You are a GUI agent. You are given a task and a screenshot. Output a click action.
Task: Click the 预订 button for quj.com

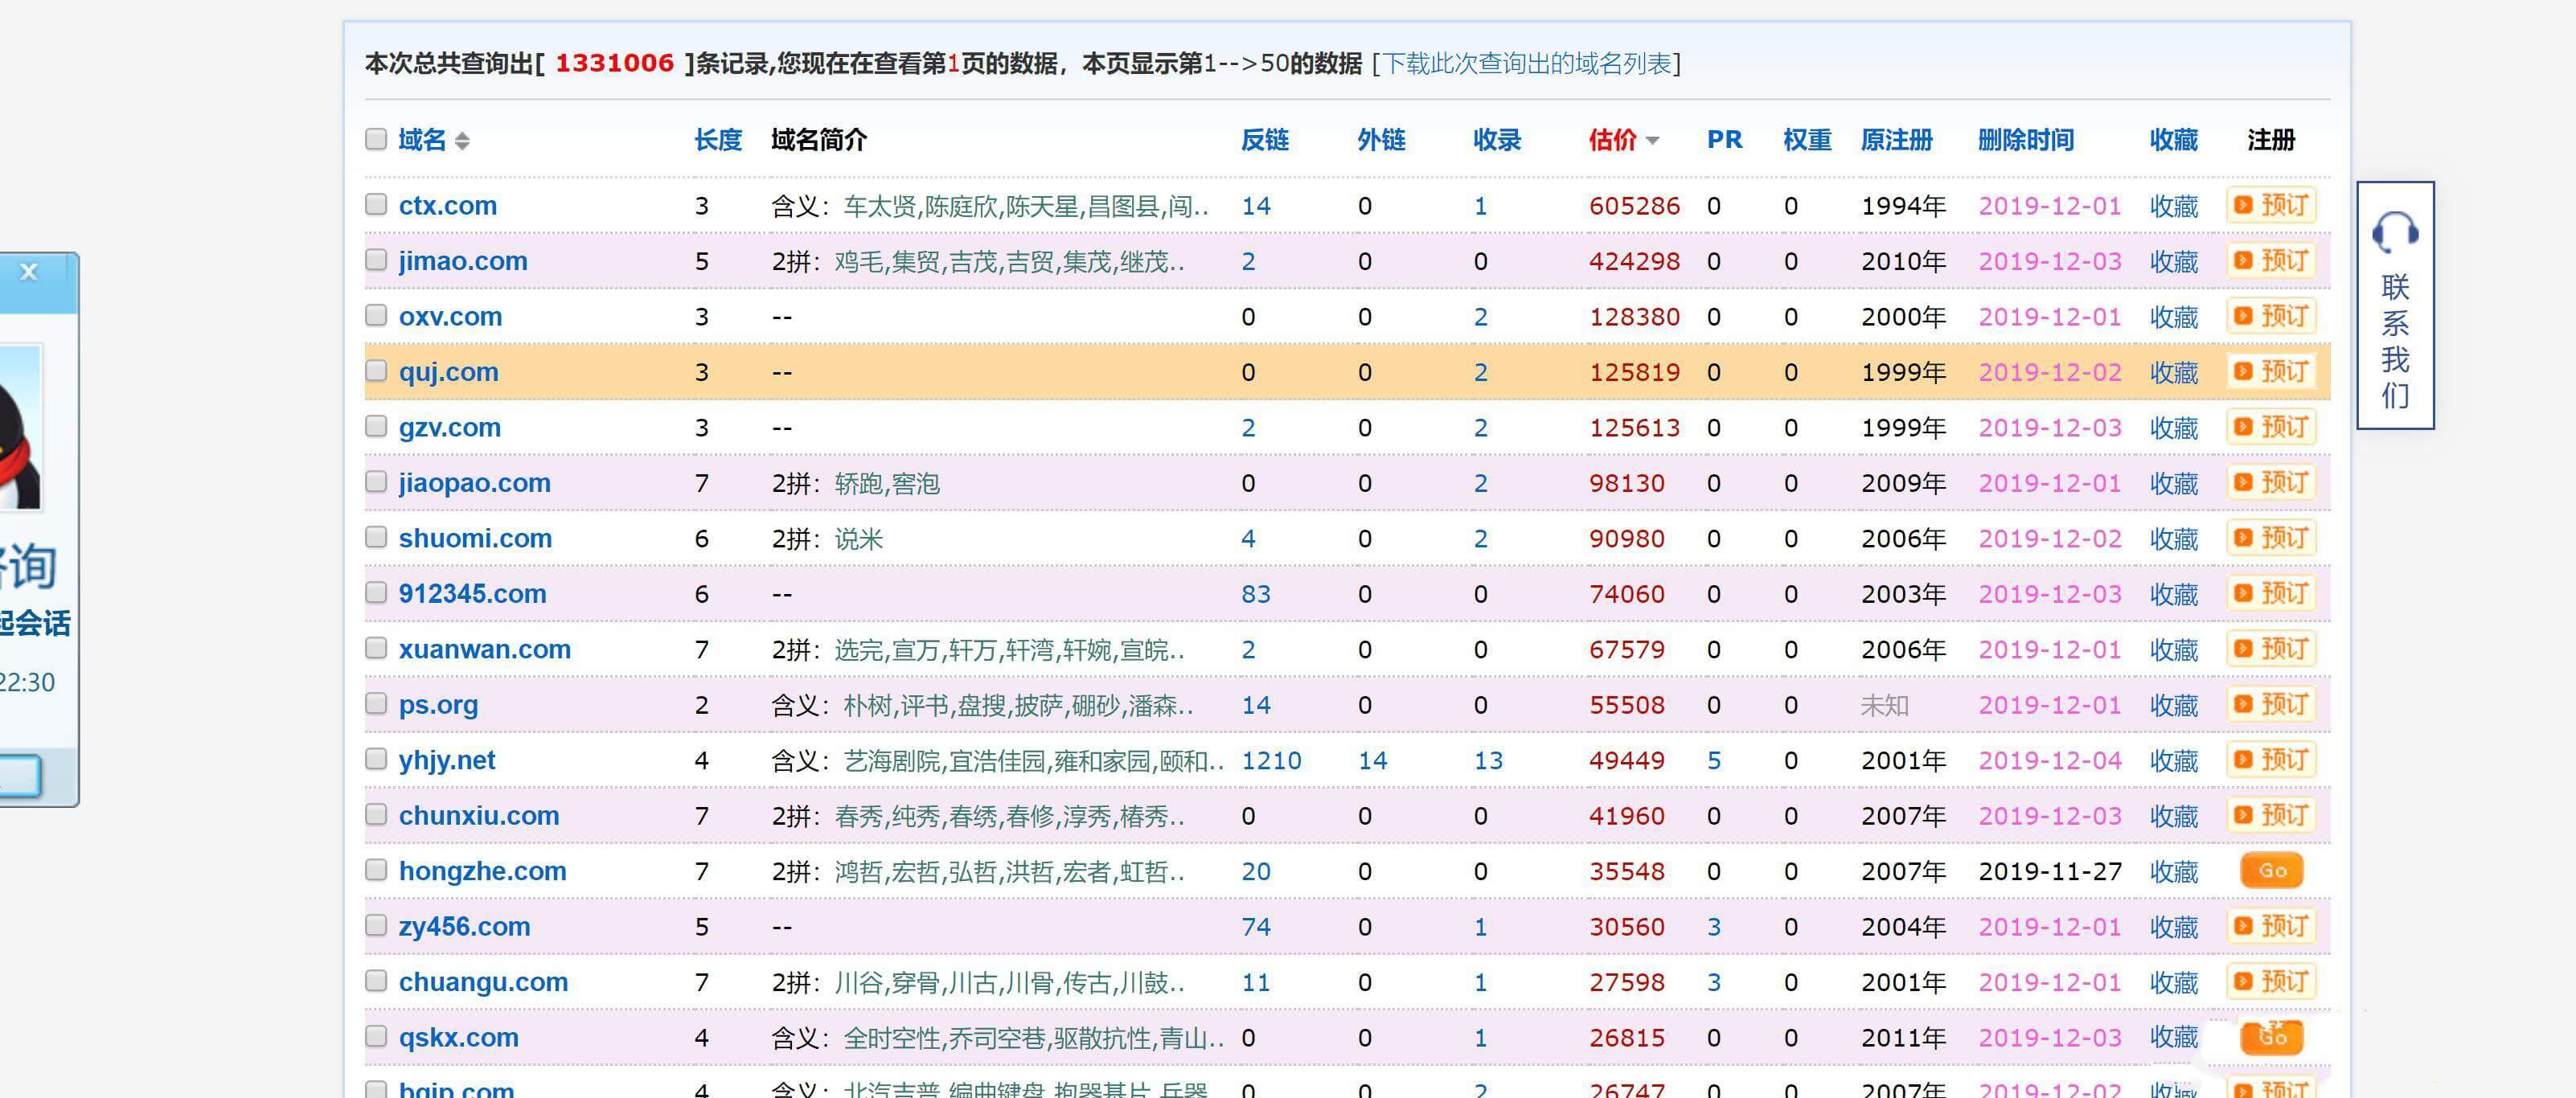click(2272, 372)
